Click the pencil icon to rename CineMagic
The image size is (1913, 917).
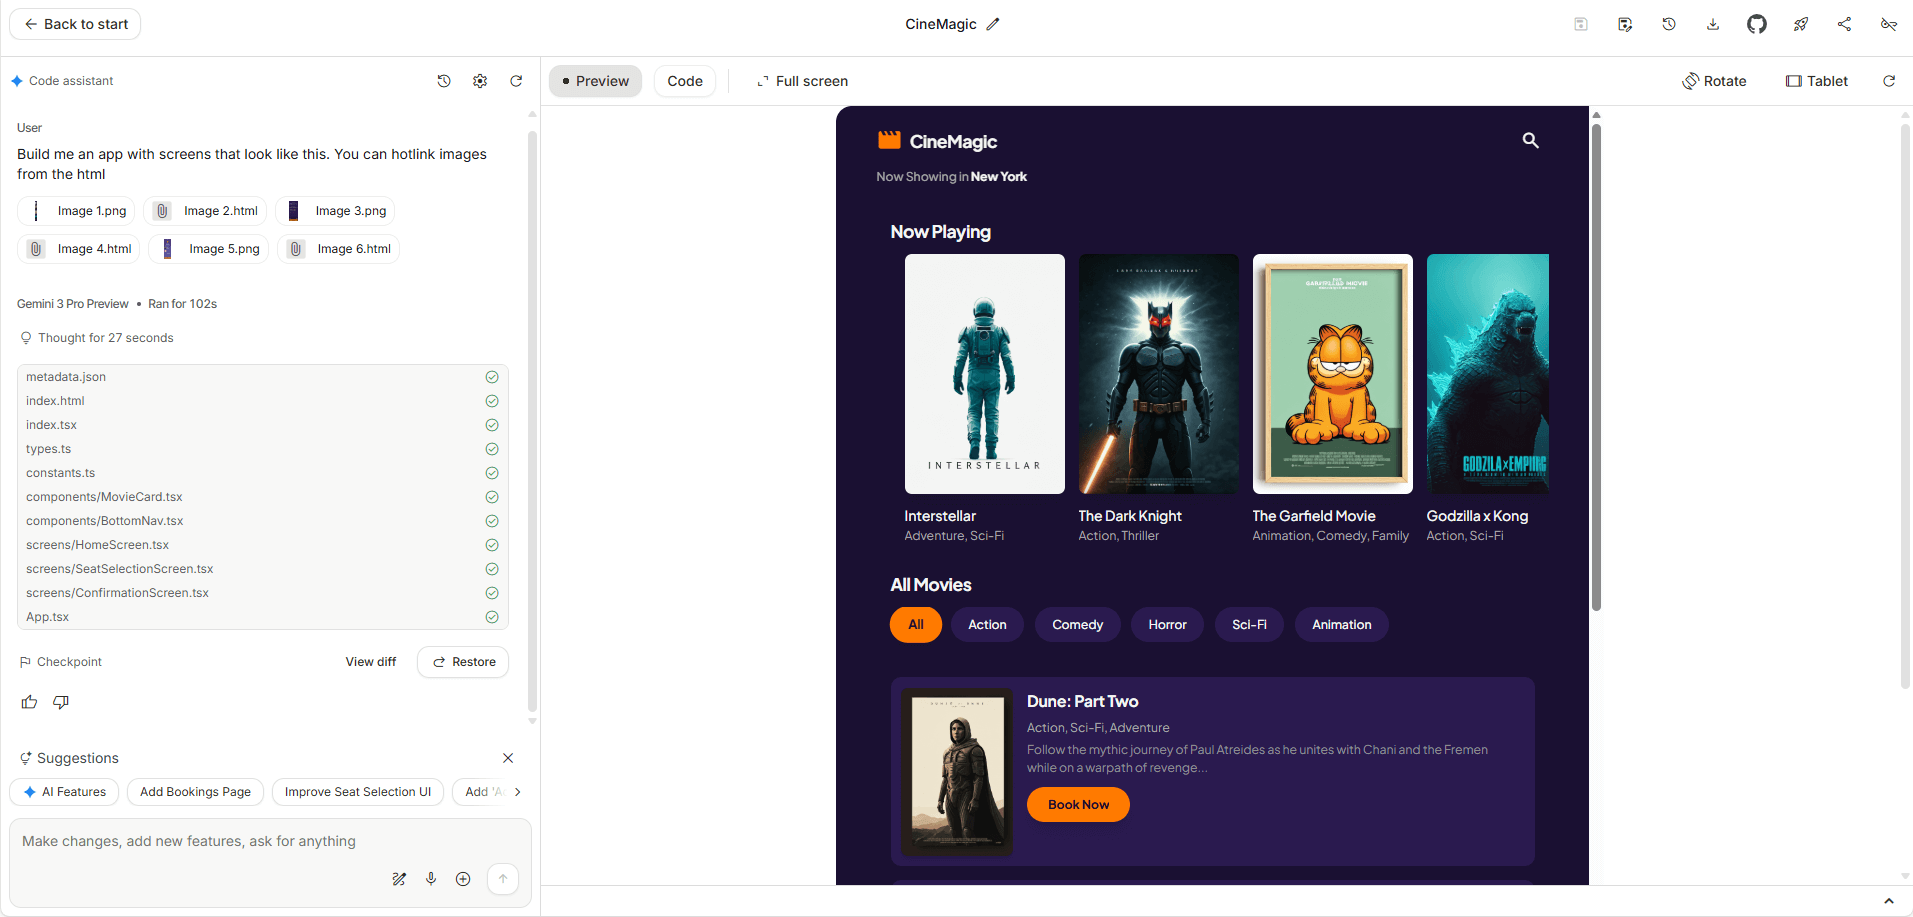tap(993, 24)
